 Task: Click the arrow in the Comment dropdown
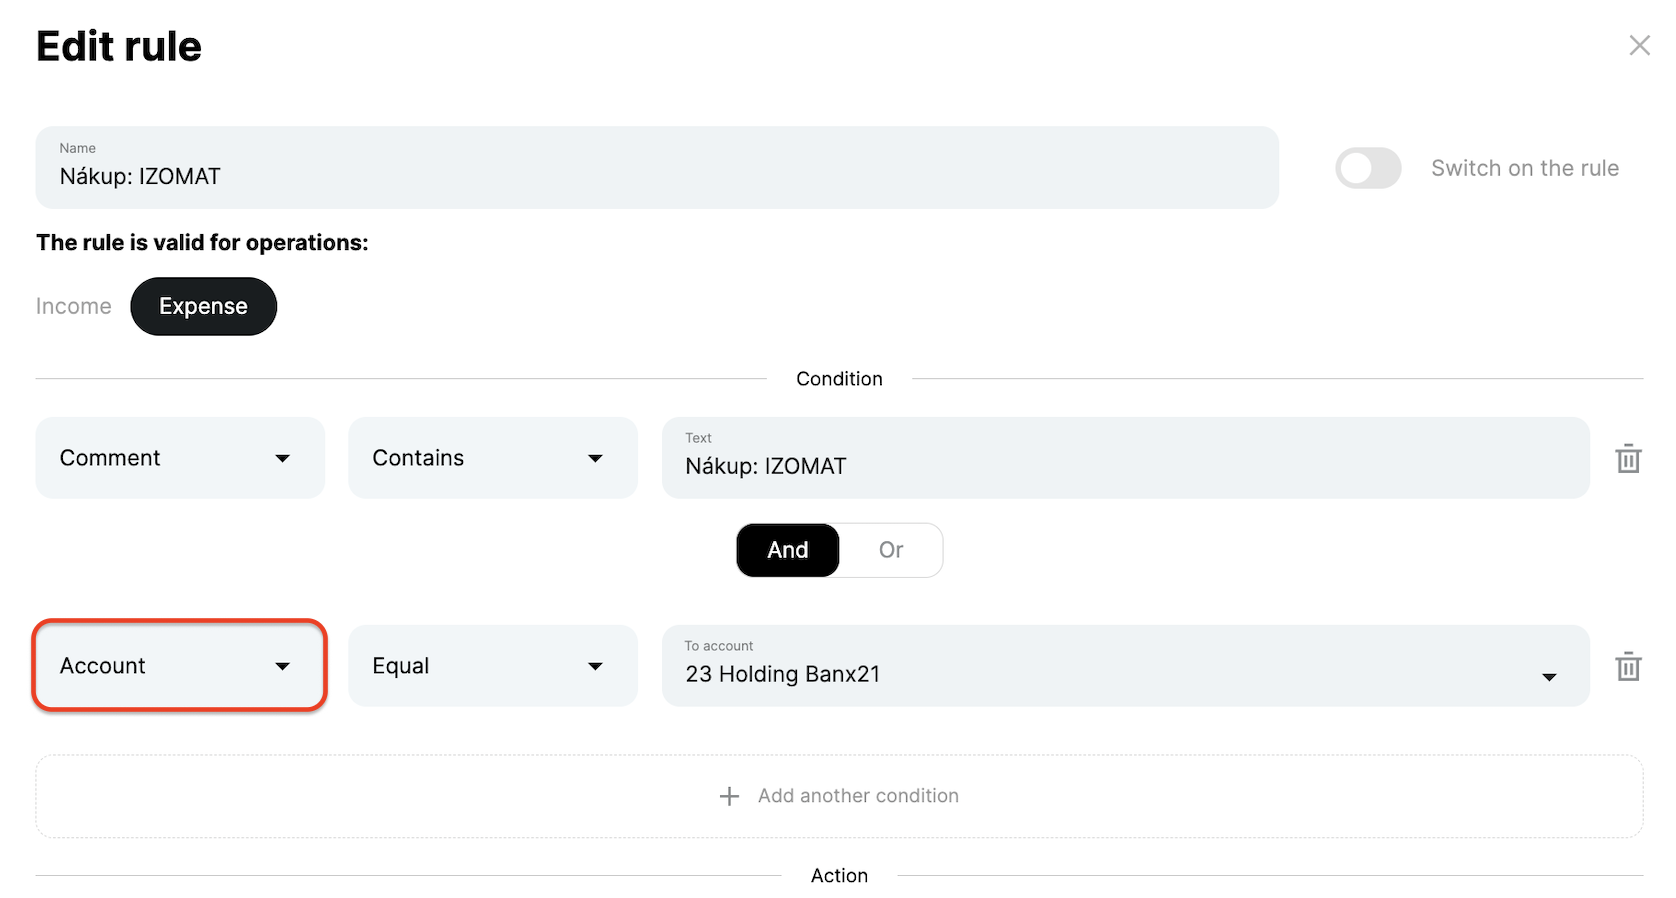coord(283,458)
